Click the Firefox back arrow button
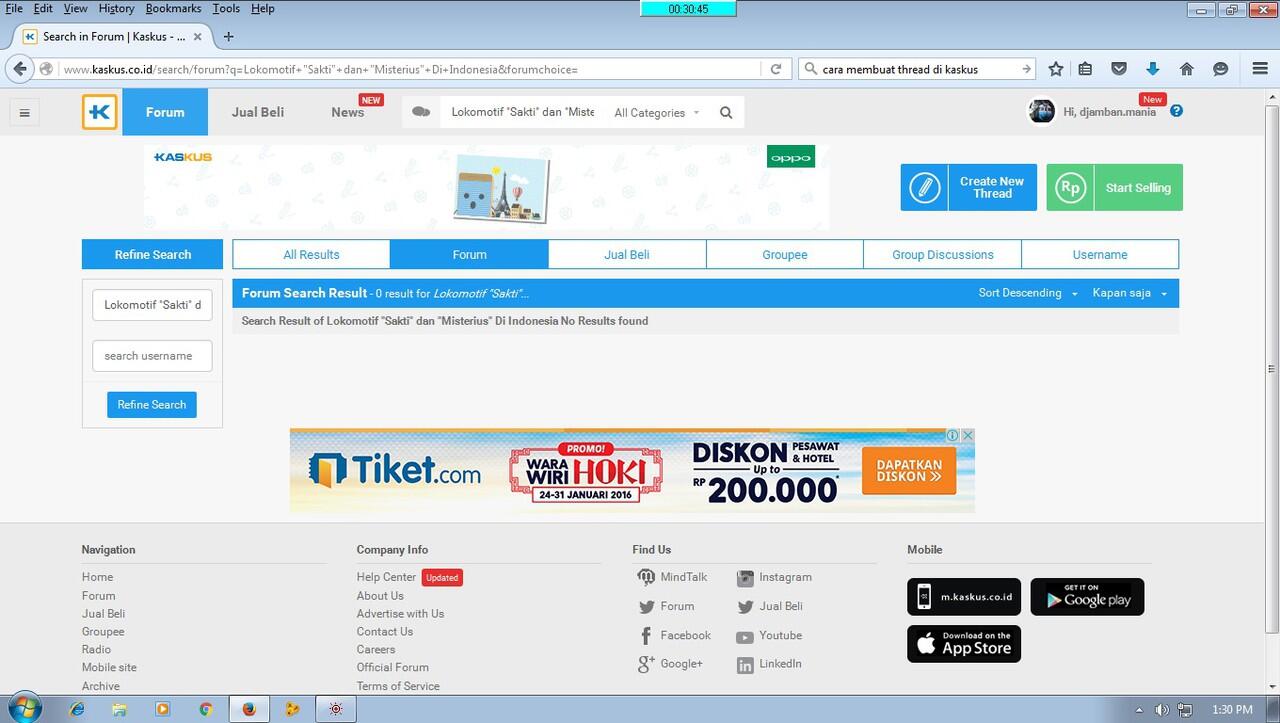 click(x=20, y=69)
